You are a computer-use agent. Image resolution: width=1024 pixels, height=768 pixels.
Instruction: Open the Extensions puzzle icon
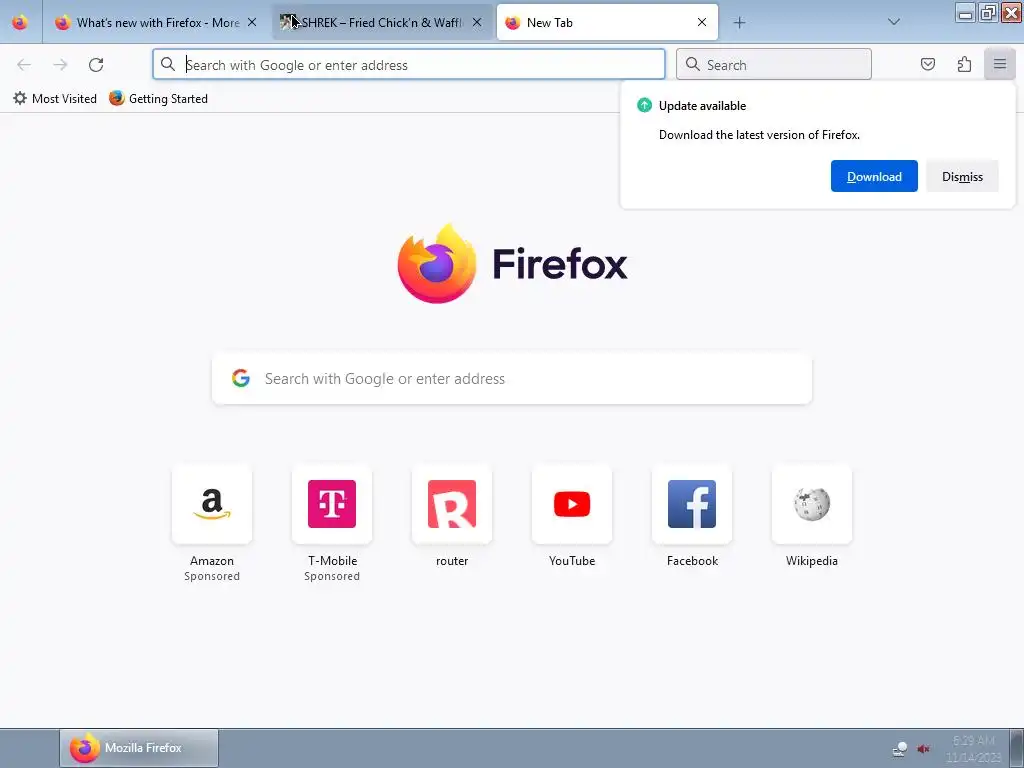964,65
